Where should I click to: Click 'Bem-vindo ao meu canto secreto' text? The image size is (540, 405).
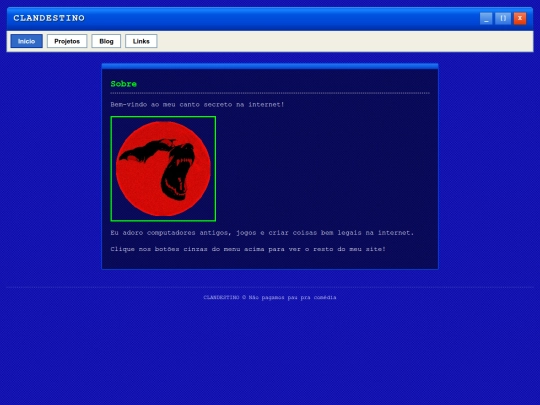point(197,104)
